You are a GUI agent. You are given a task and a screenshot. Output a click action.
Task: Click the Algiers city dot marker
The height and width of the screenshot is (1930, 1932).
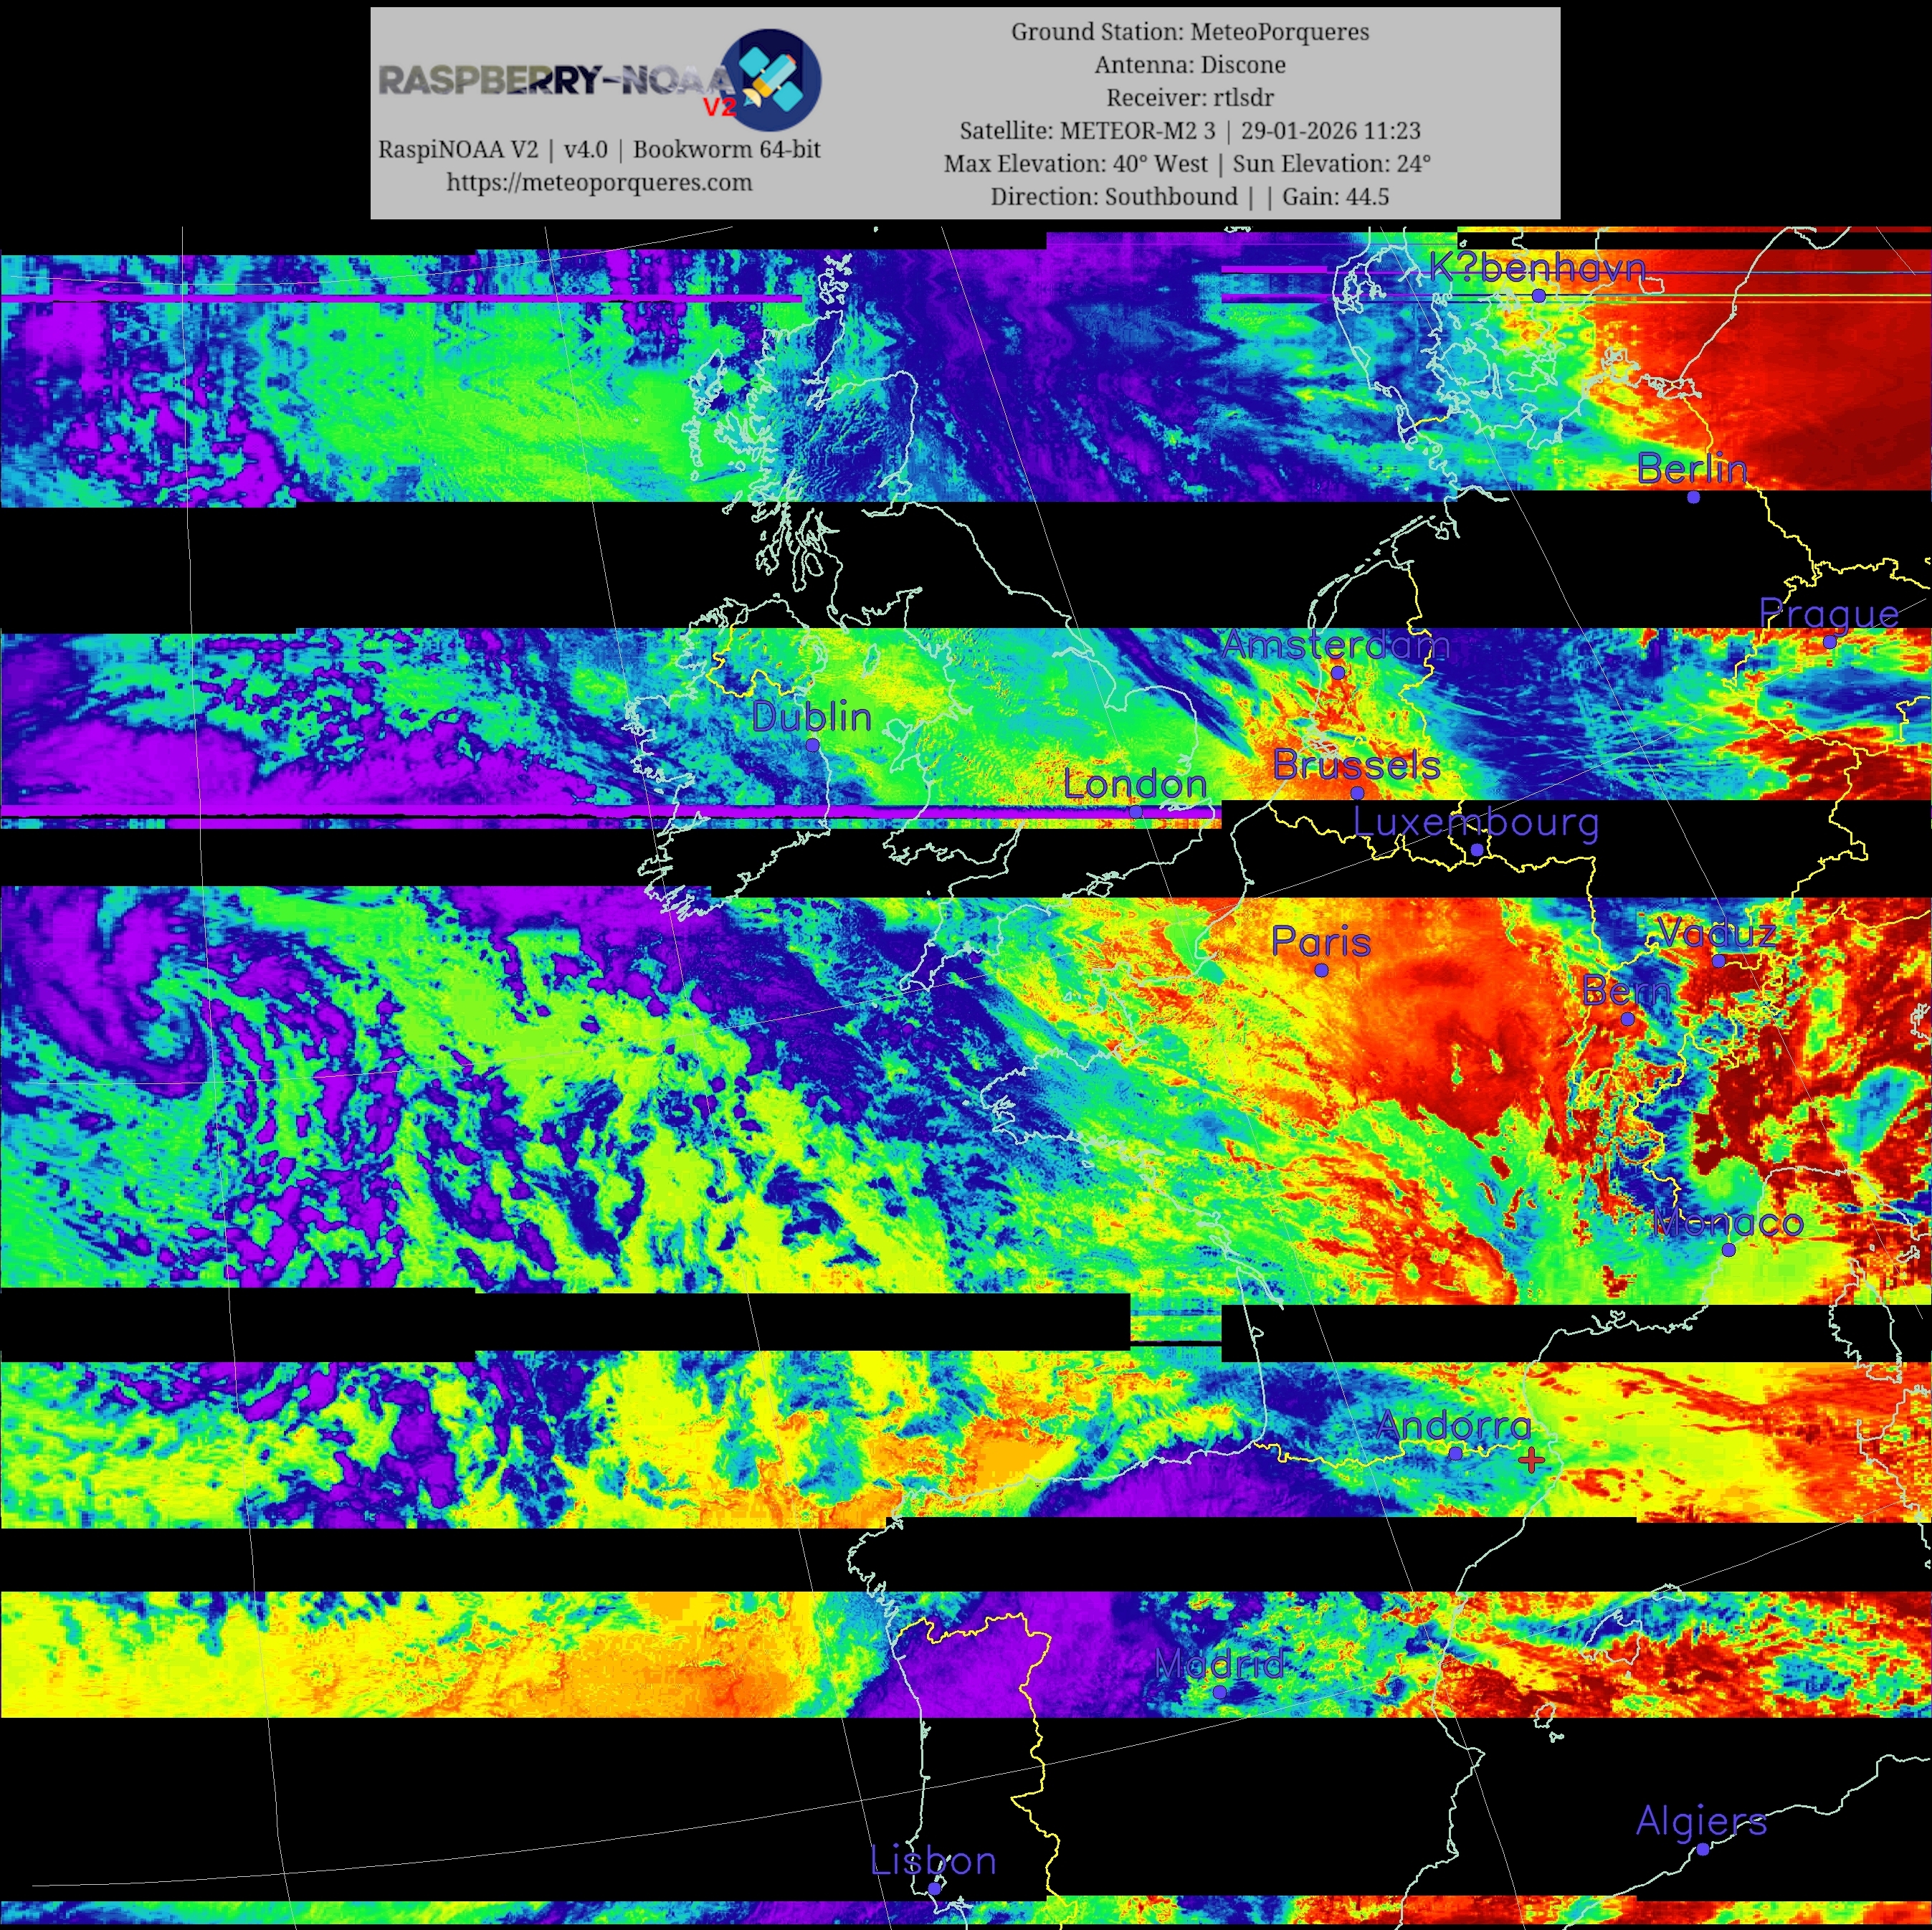(1702, 1849)
